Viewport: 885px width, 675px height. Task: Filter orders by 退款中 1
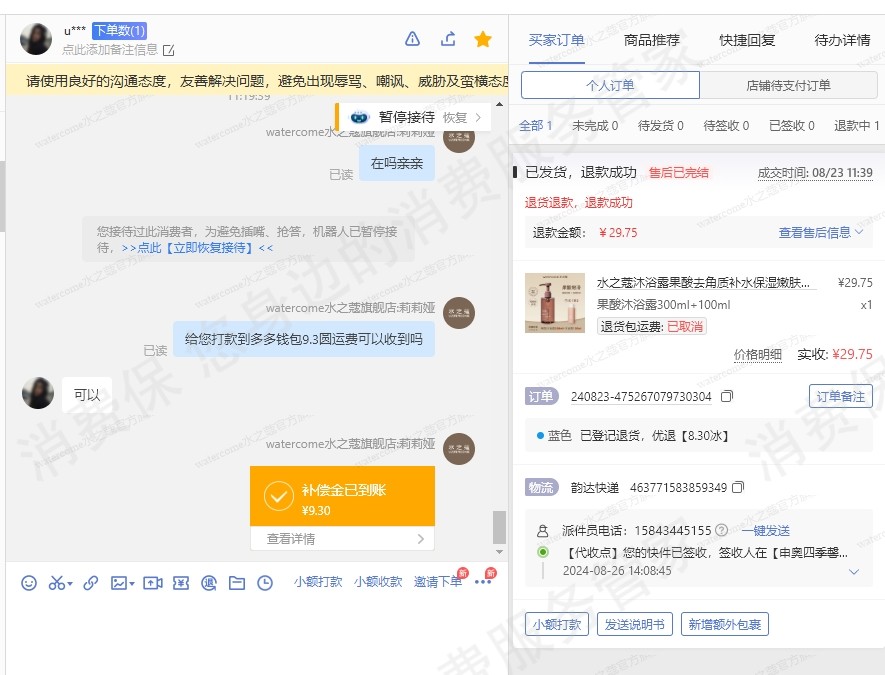coord(857,125)
